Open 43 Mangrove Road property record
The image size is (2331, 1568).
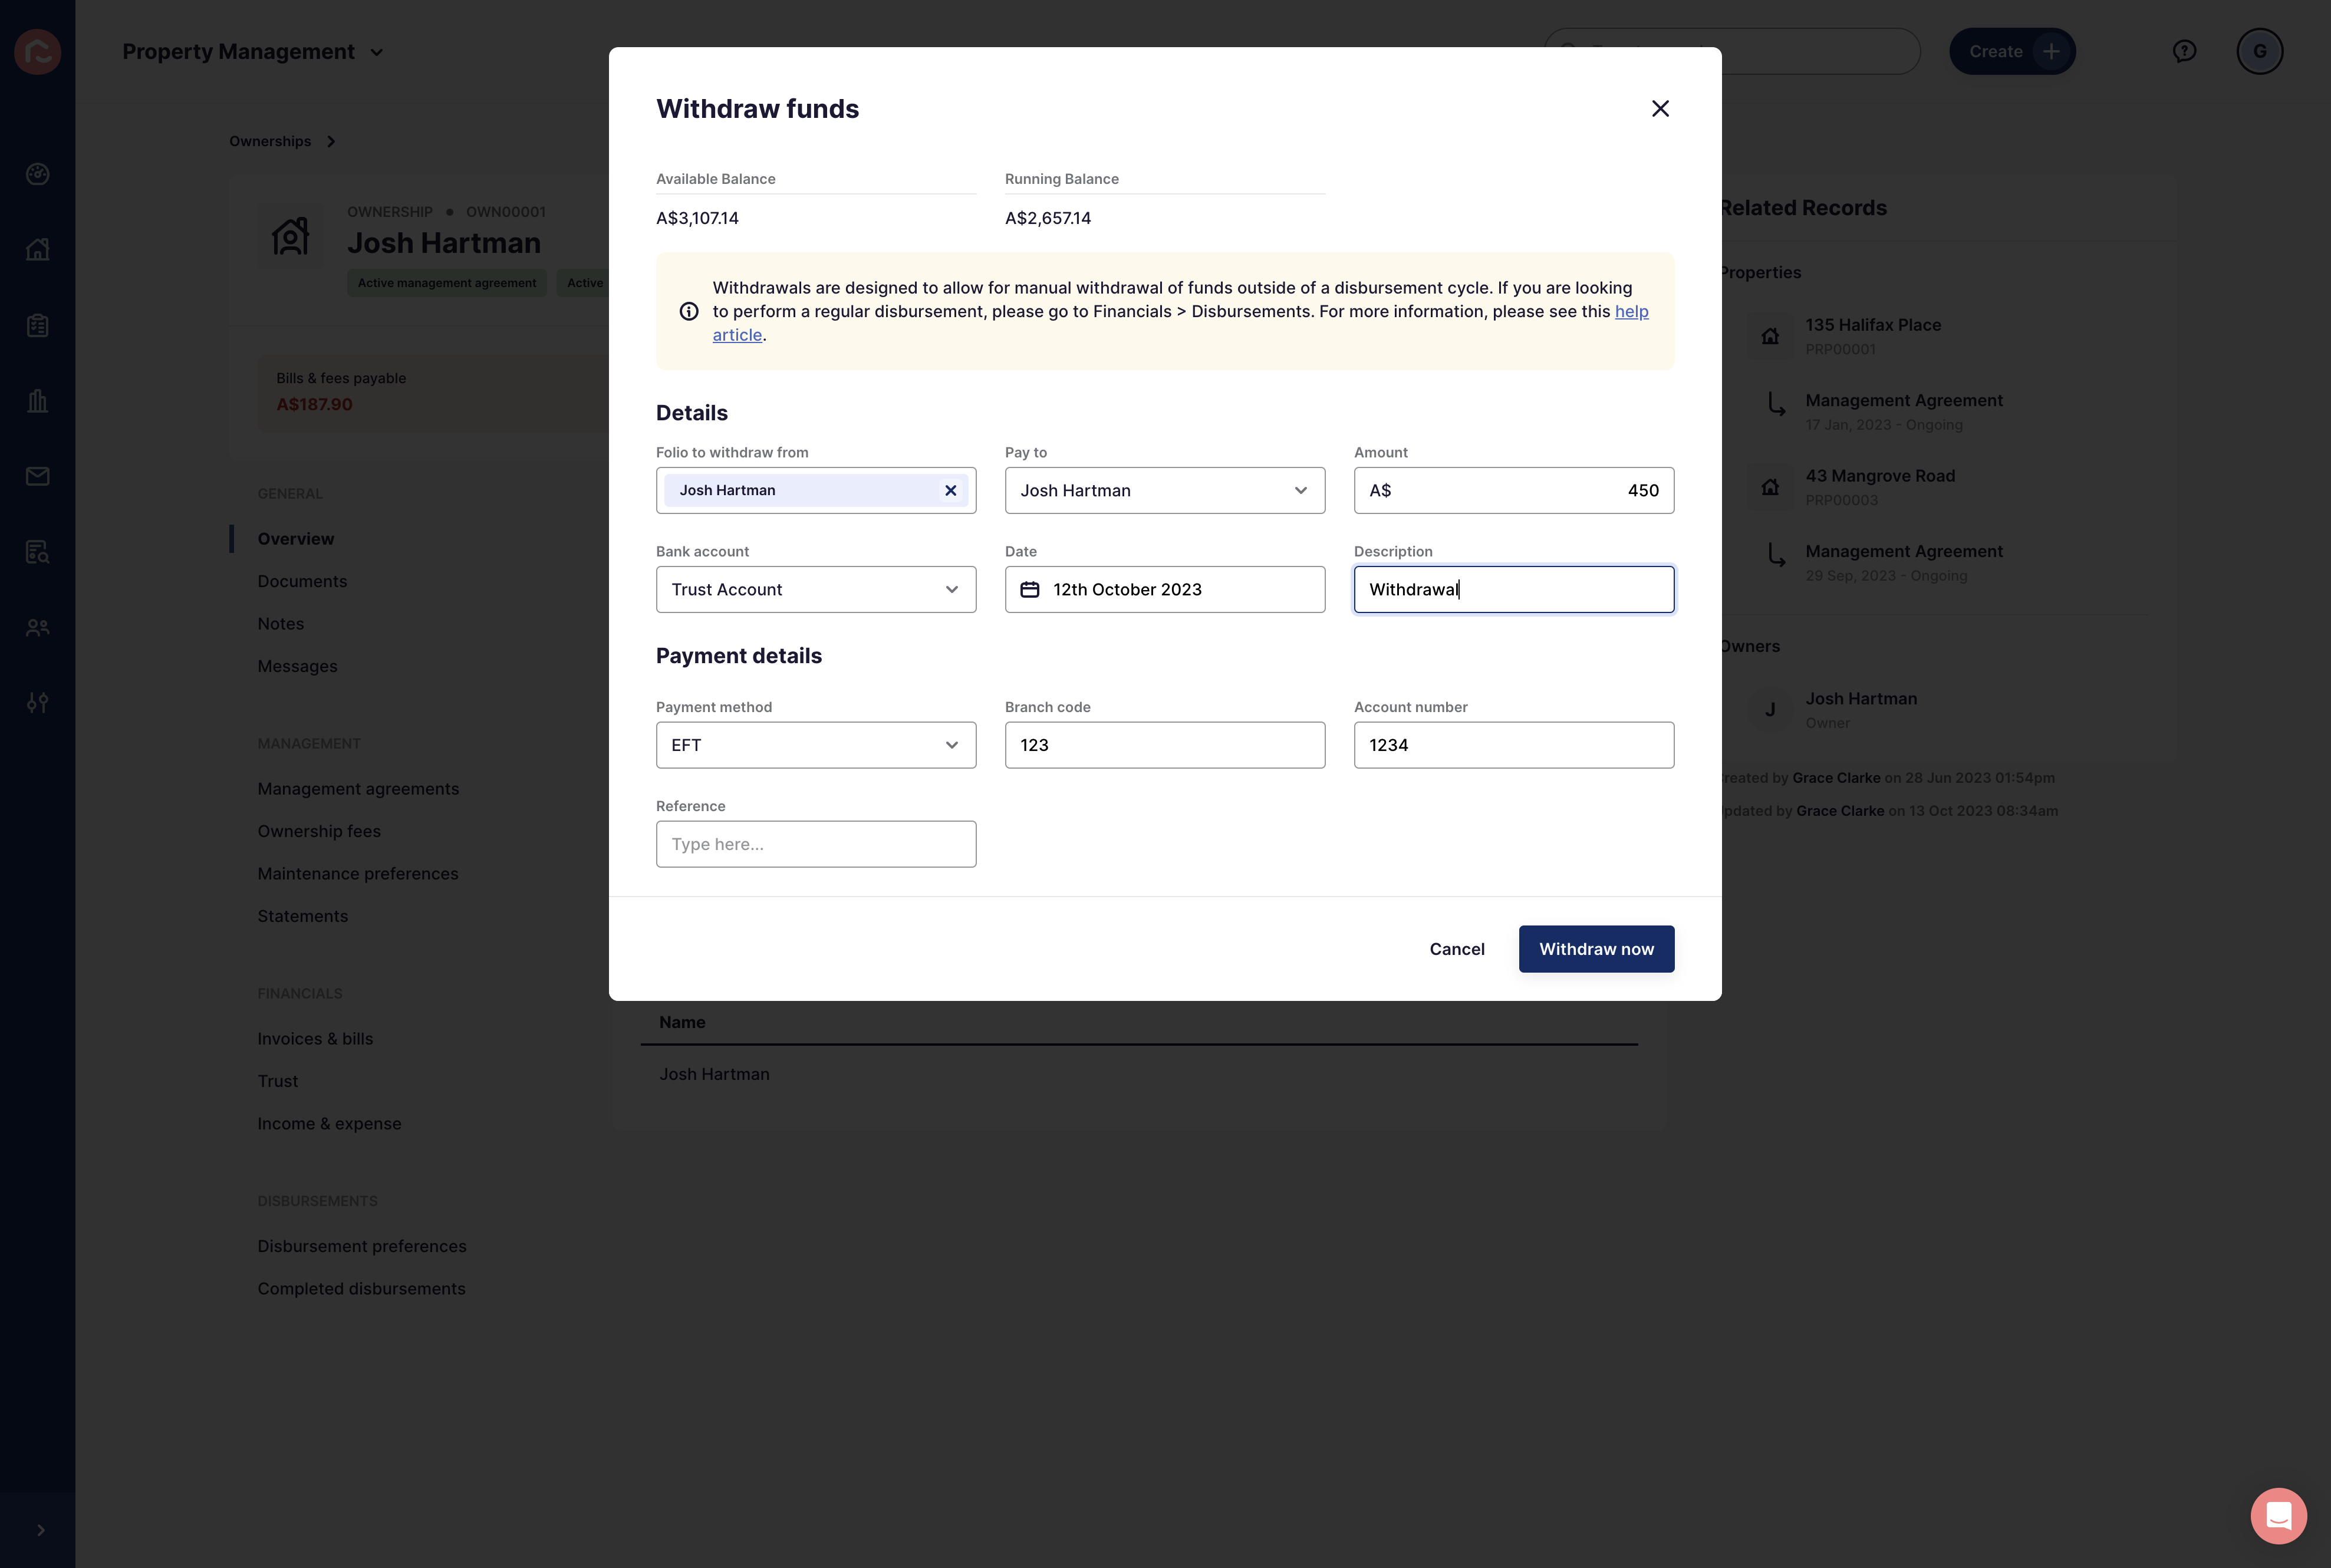[x=1879, y=476]
